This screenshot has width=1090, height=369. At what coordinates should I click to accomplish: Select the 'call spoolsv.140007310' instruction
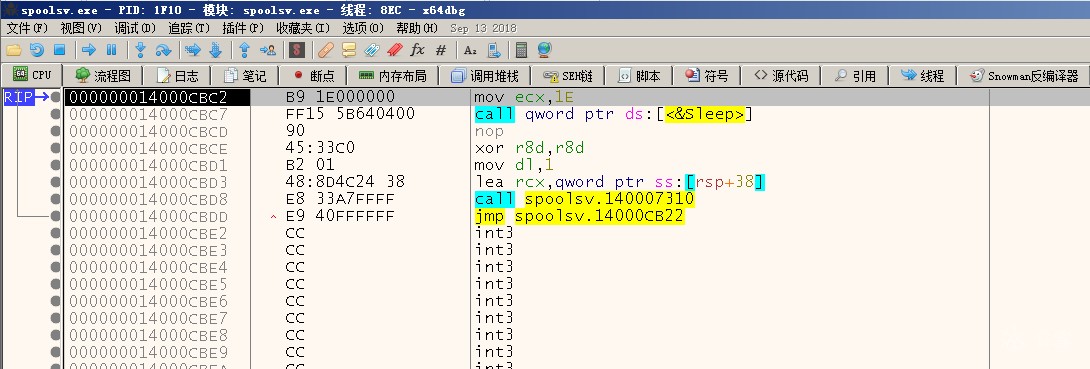(x=584, y=199)
